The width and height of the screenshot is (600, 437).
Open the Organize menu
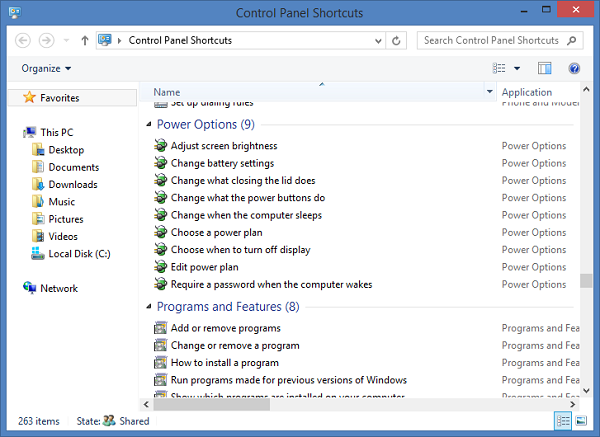pos(46,69)
